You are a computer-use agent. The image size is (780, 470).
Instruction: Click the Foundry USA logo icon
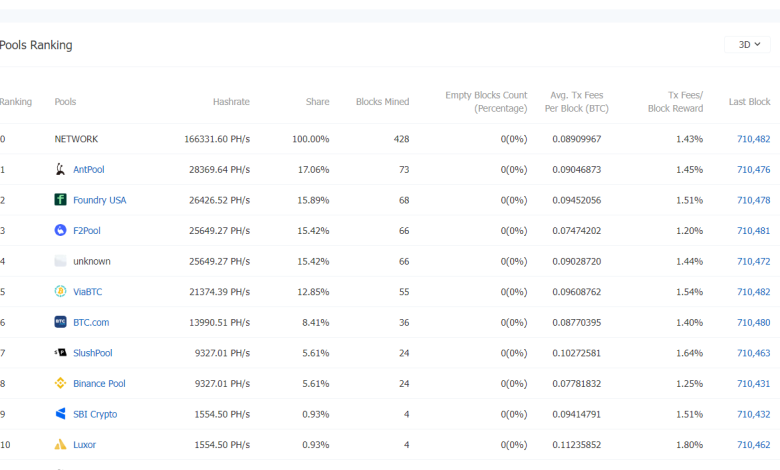(61, 200)
